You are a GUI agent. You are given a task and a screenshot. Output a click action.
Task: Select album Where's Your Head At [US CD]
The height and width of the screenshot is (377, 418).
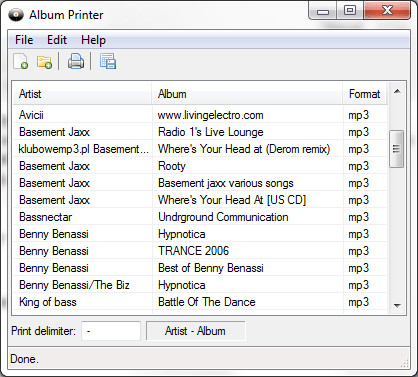click(x=232, y=200)
